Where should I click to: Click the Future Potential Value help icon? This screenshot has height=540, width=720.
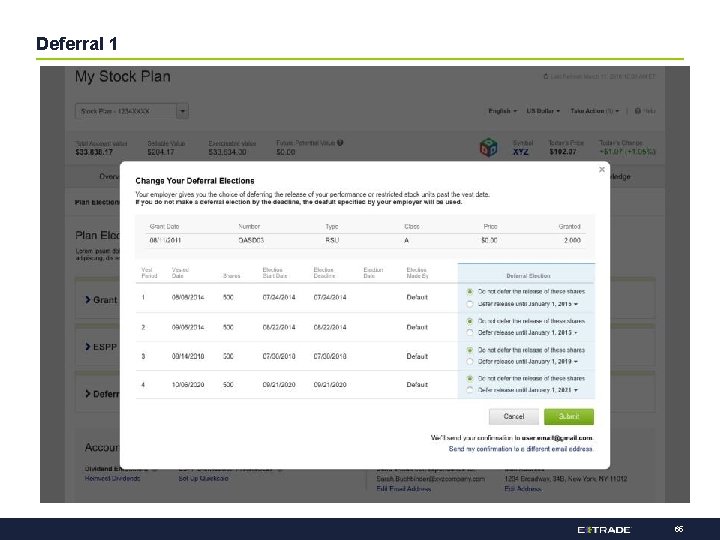coord(340,143)
